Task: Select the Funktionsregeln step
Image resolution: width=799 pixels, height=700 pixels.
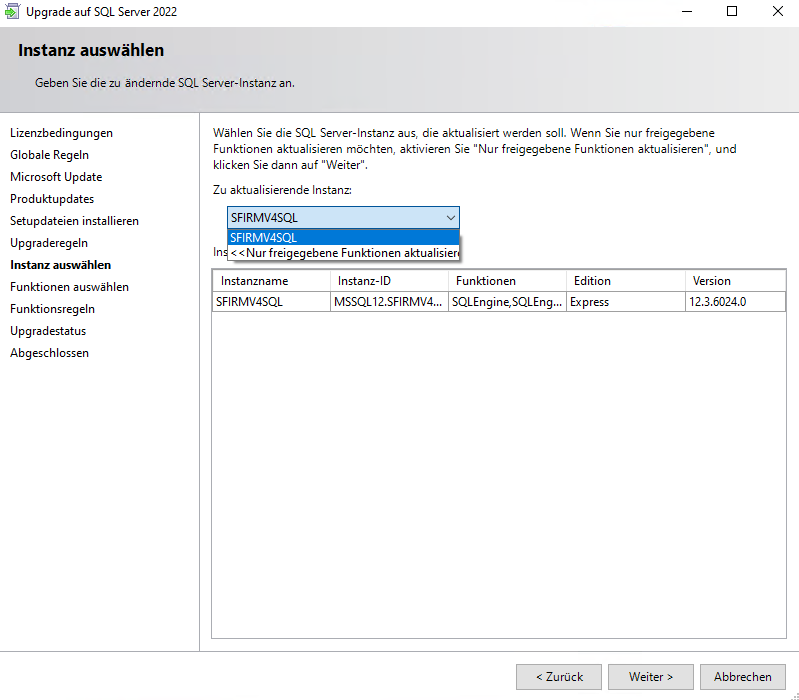Action: point(52,309)
